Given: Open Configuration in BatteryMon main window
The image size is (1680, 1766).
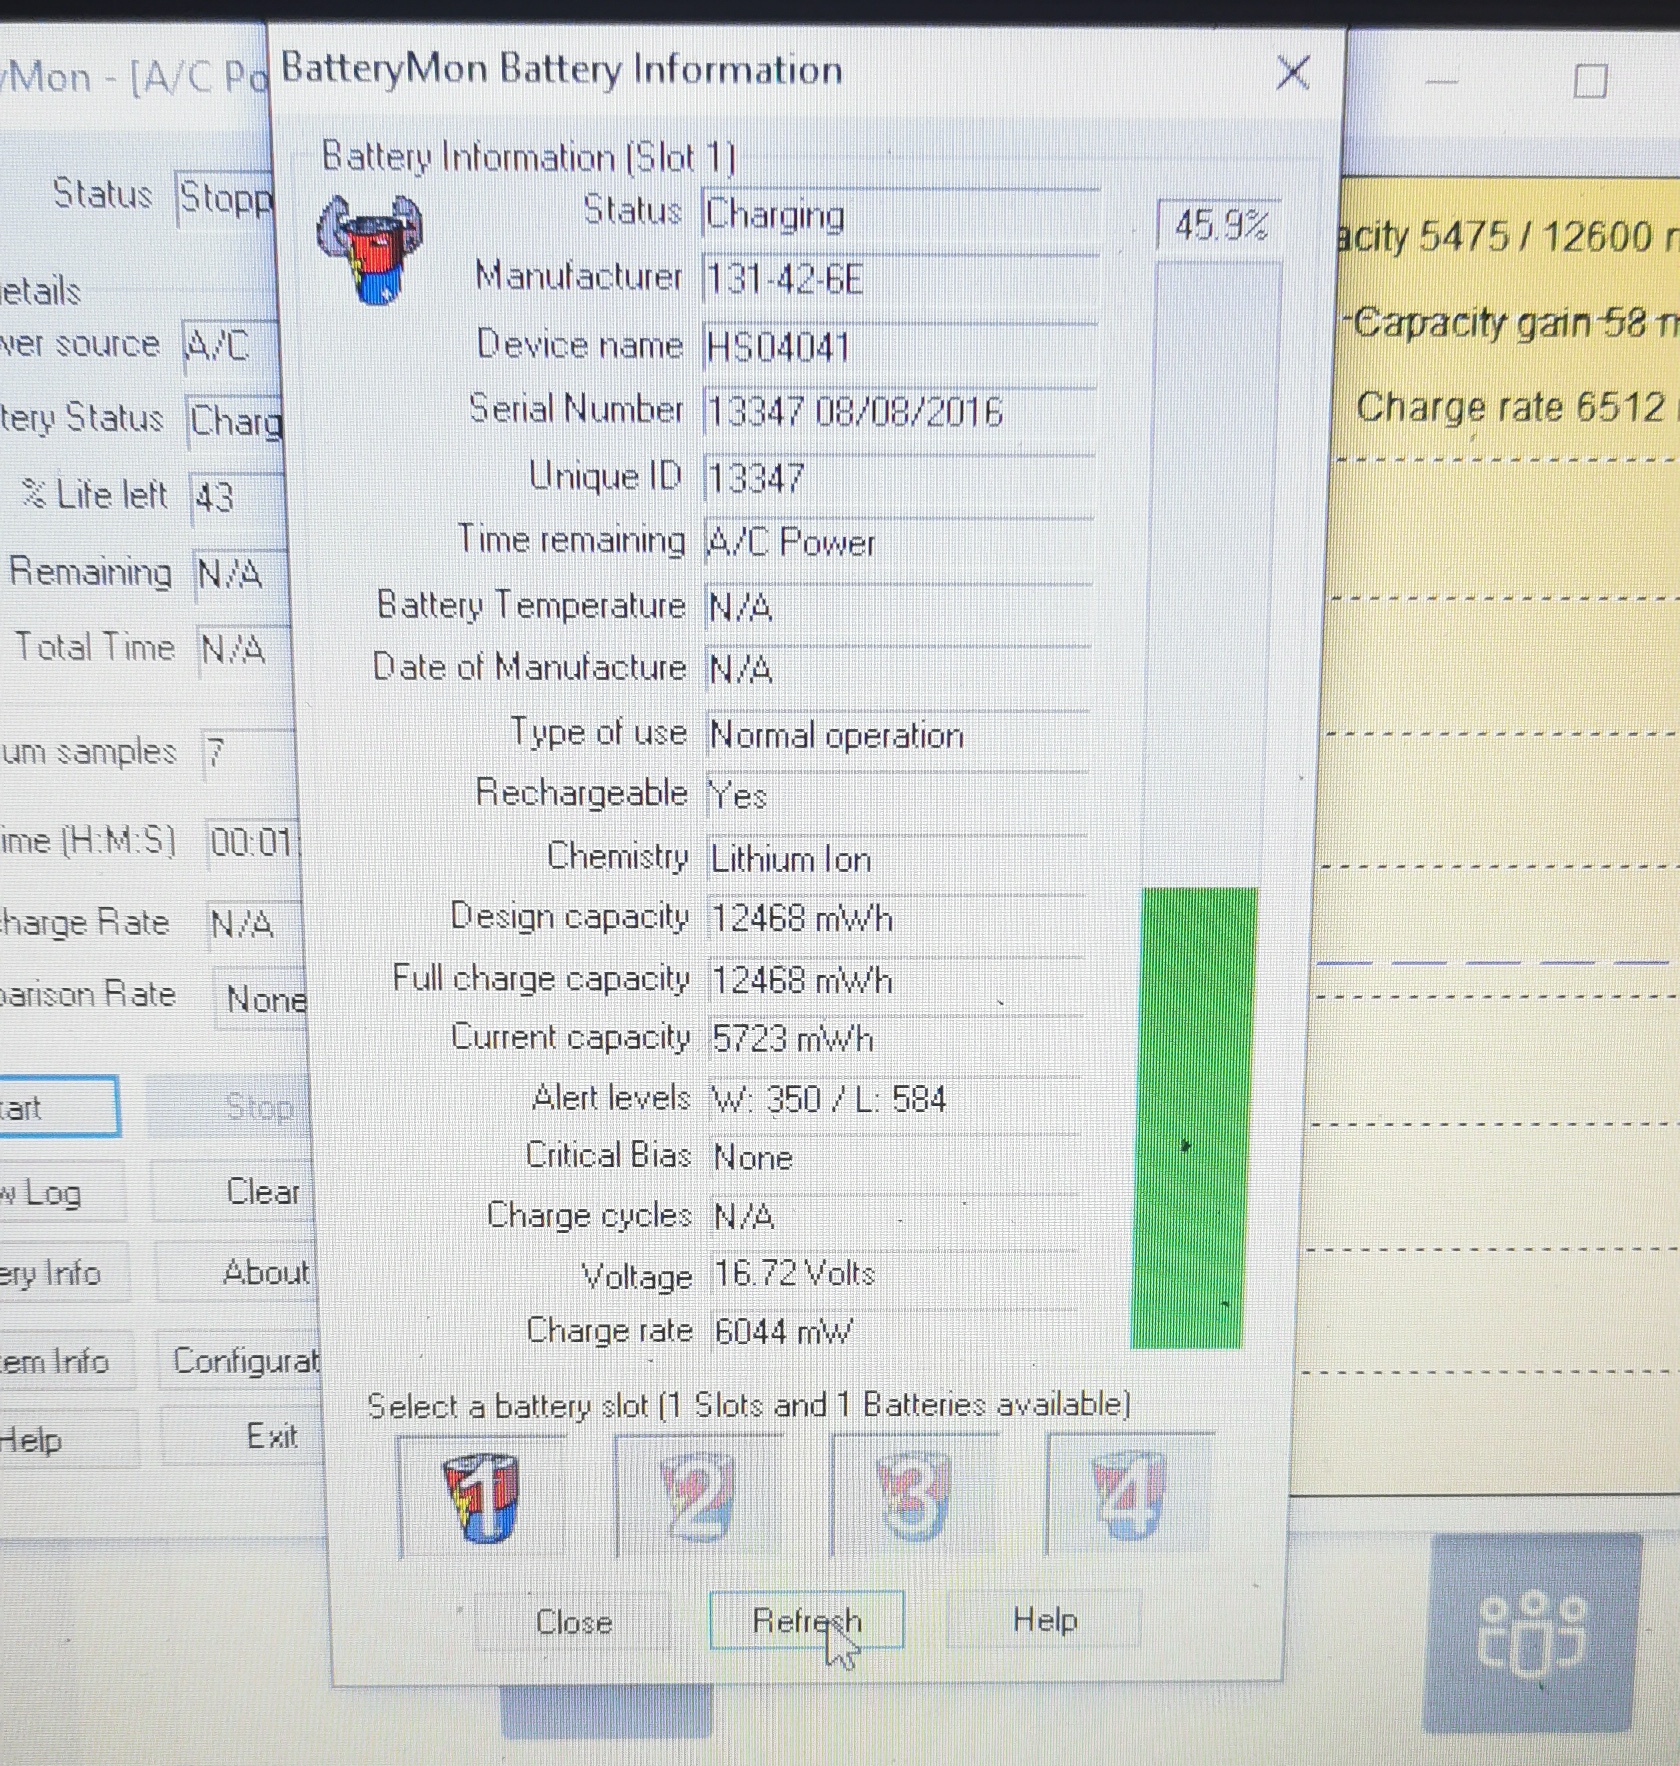Looking at the screenshot, I should click(240, 1360).
